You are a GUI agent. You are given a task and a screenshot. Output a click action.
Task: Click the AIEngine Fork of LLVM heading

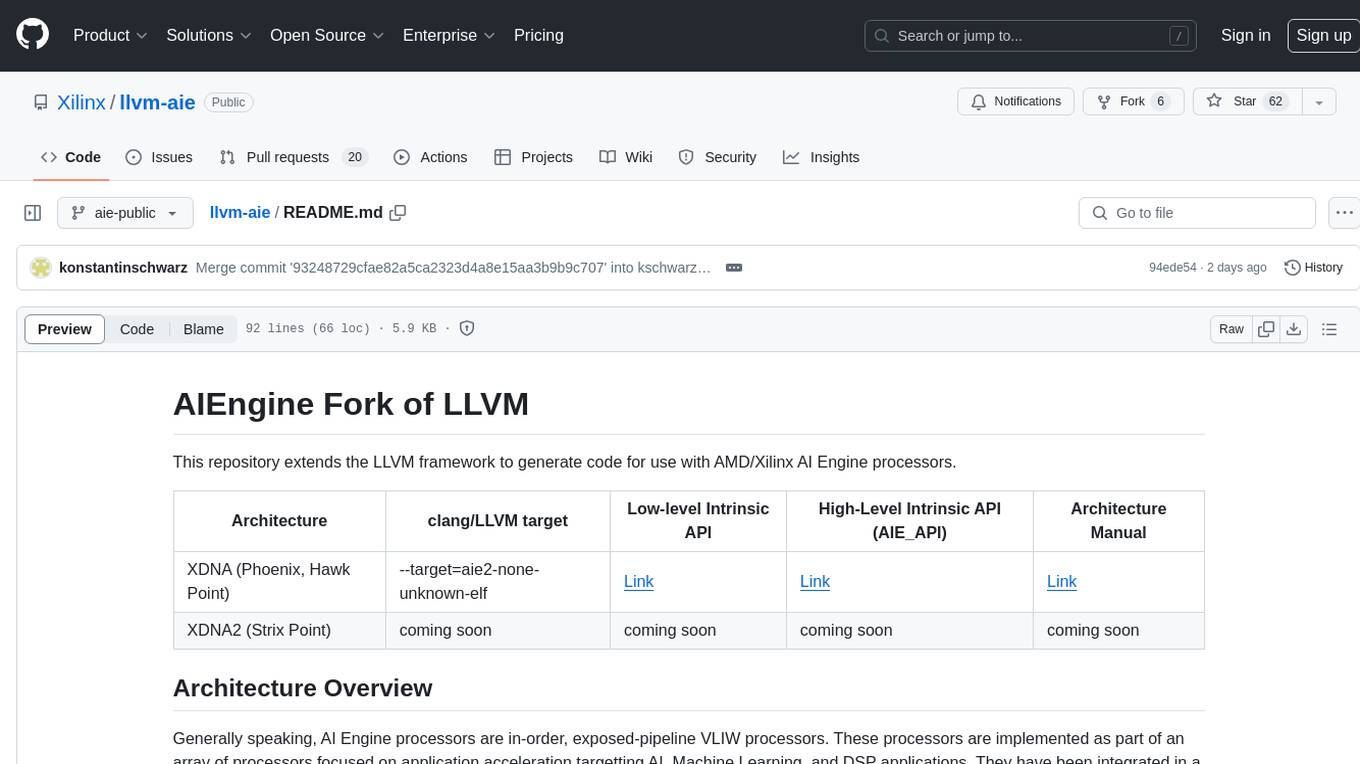tap(351, 404)
